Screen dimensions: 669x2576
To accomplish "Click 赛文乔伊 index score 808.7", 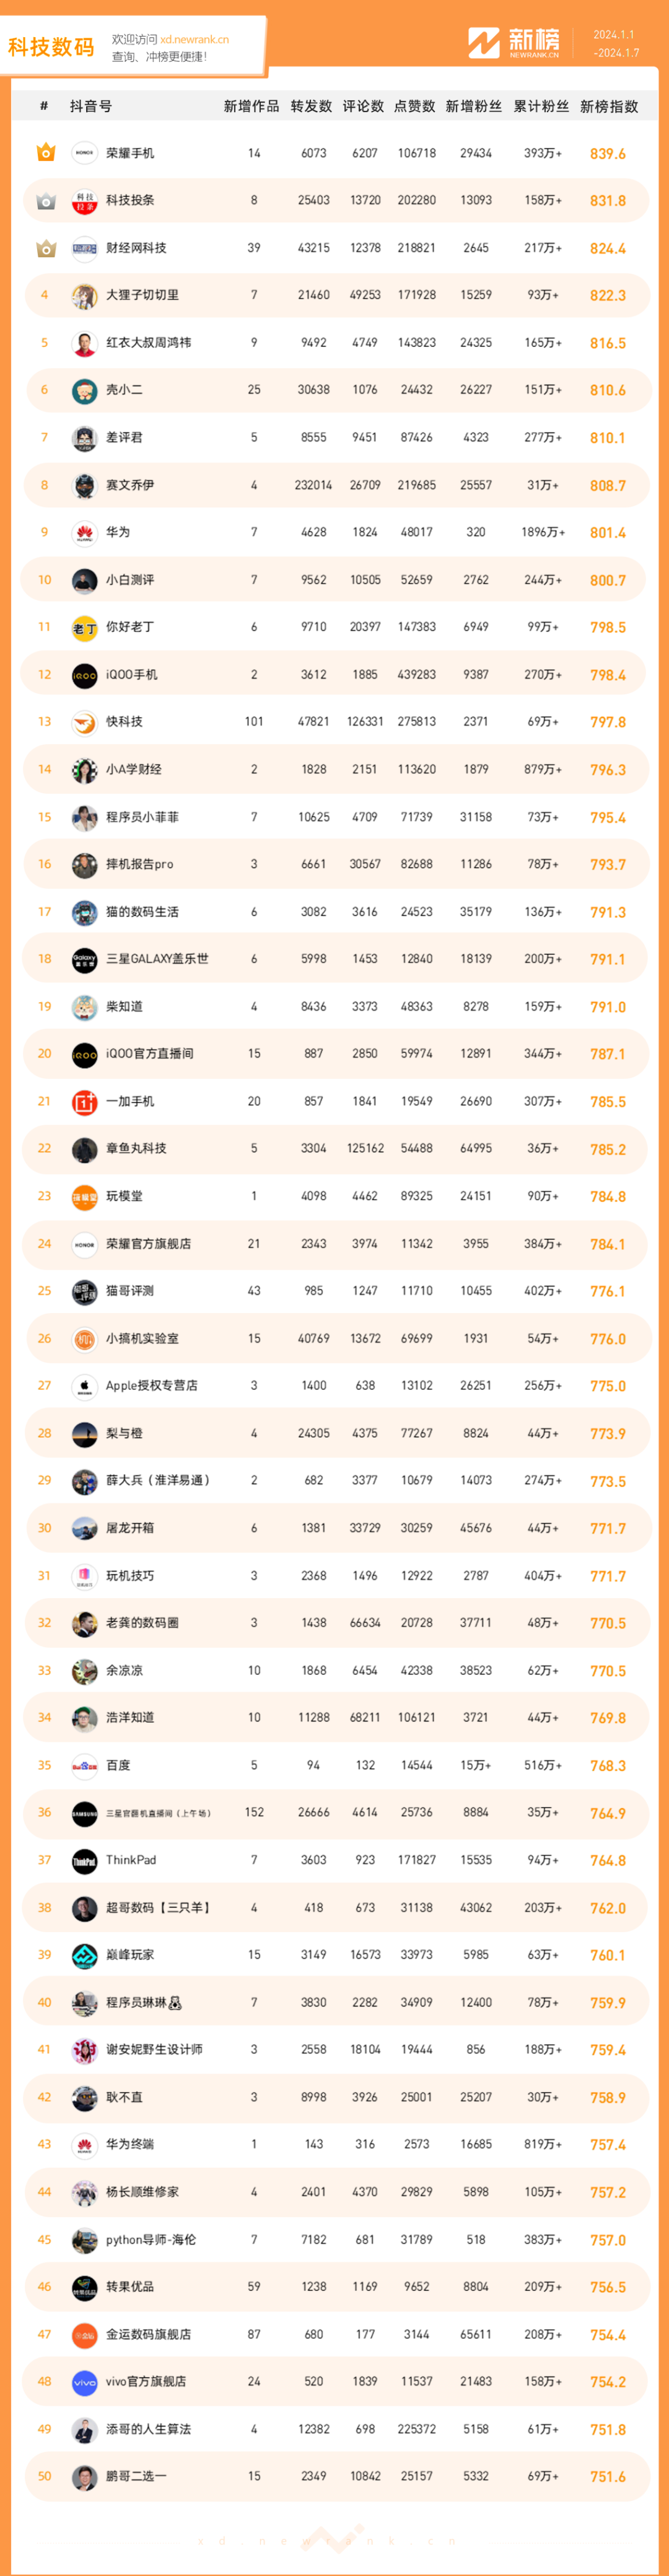I will point(608,486).
